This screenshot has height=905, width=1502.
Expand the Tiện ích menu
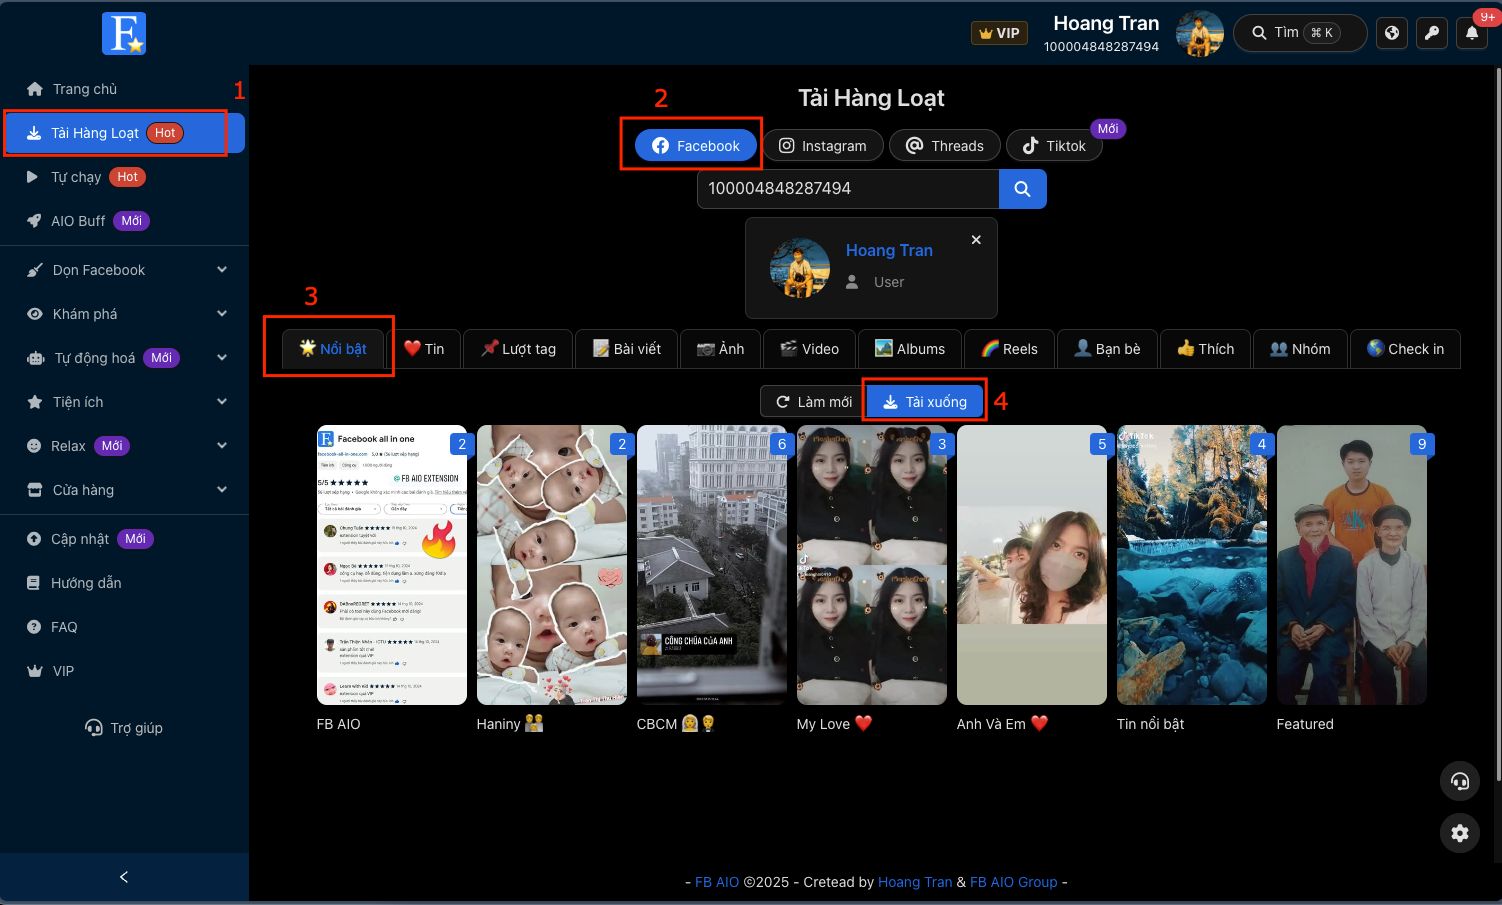click(x=124, y=402)
